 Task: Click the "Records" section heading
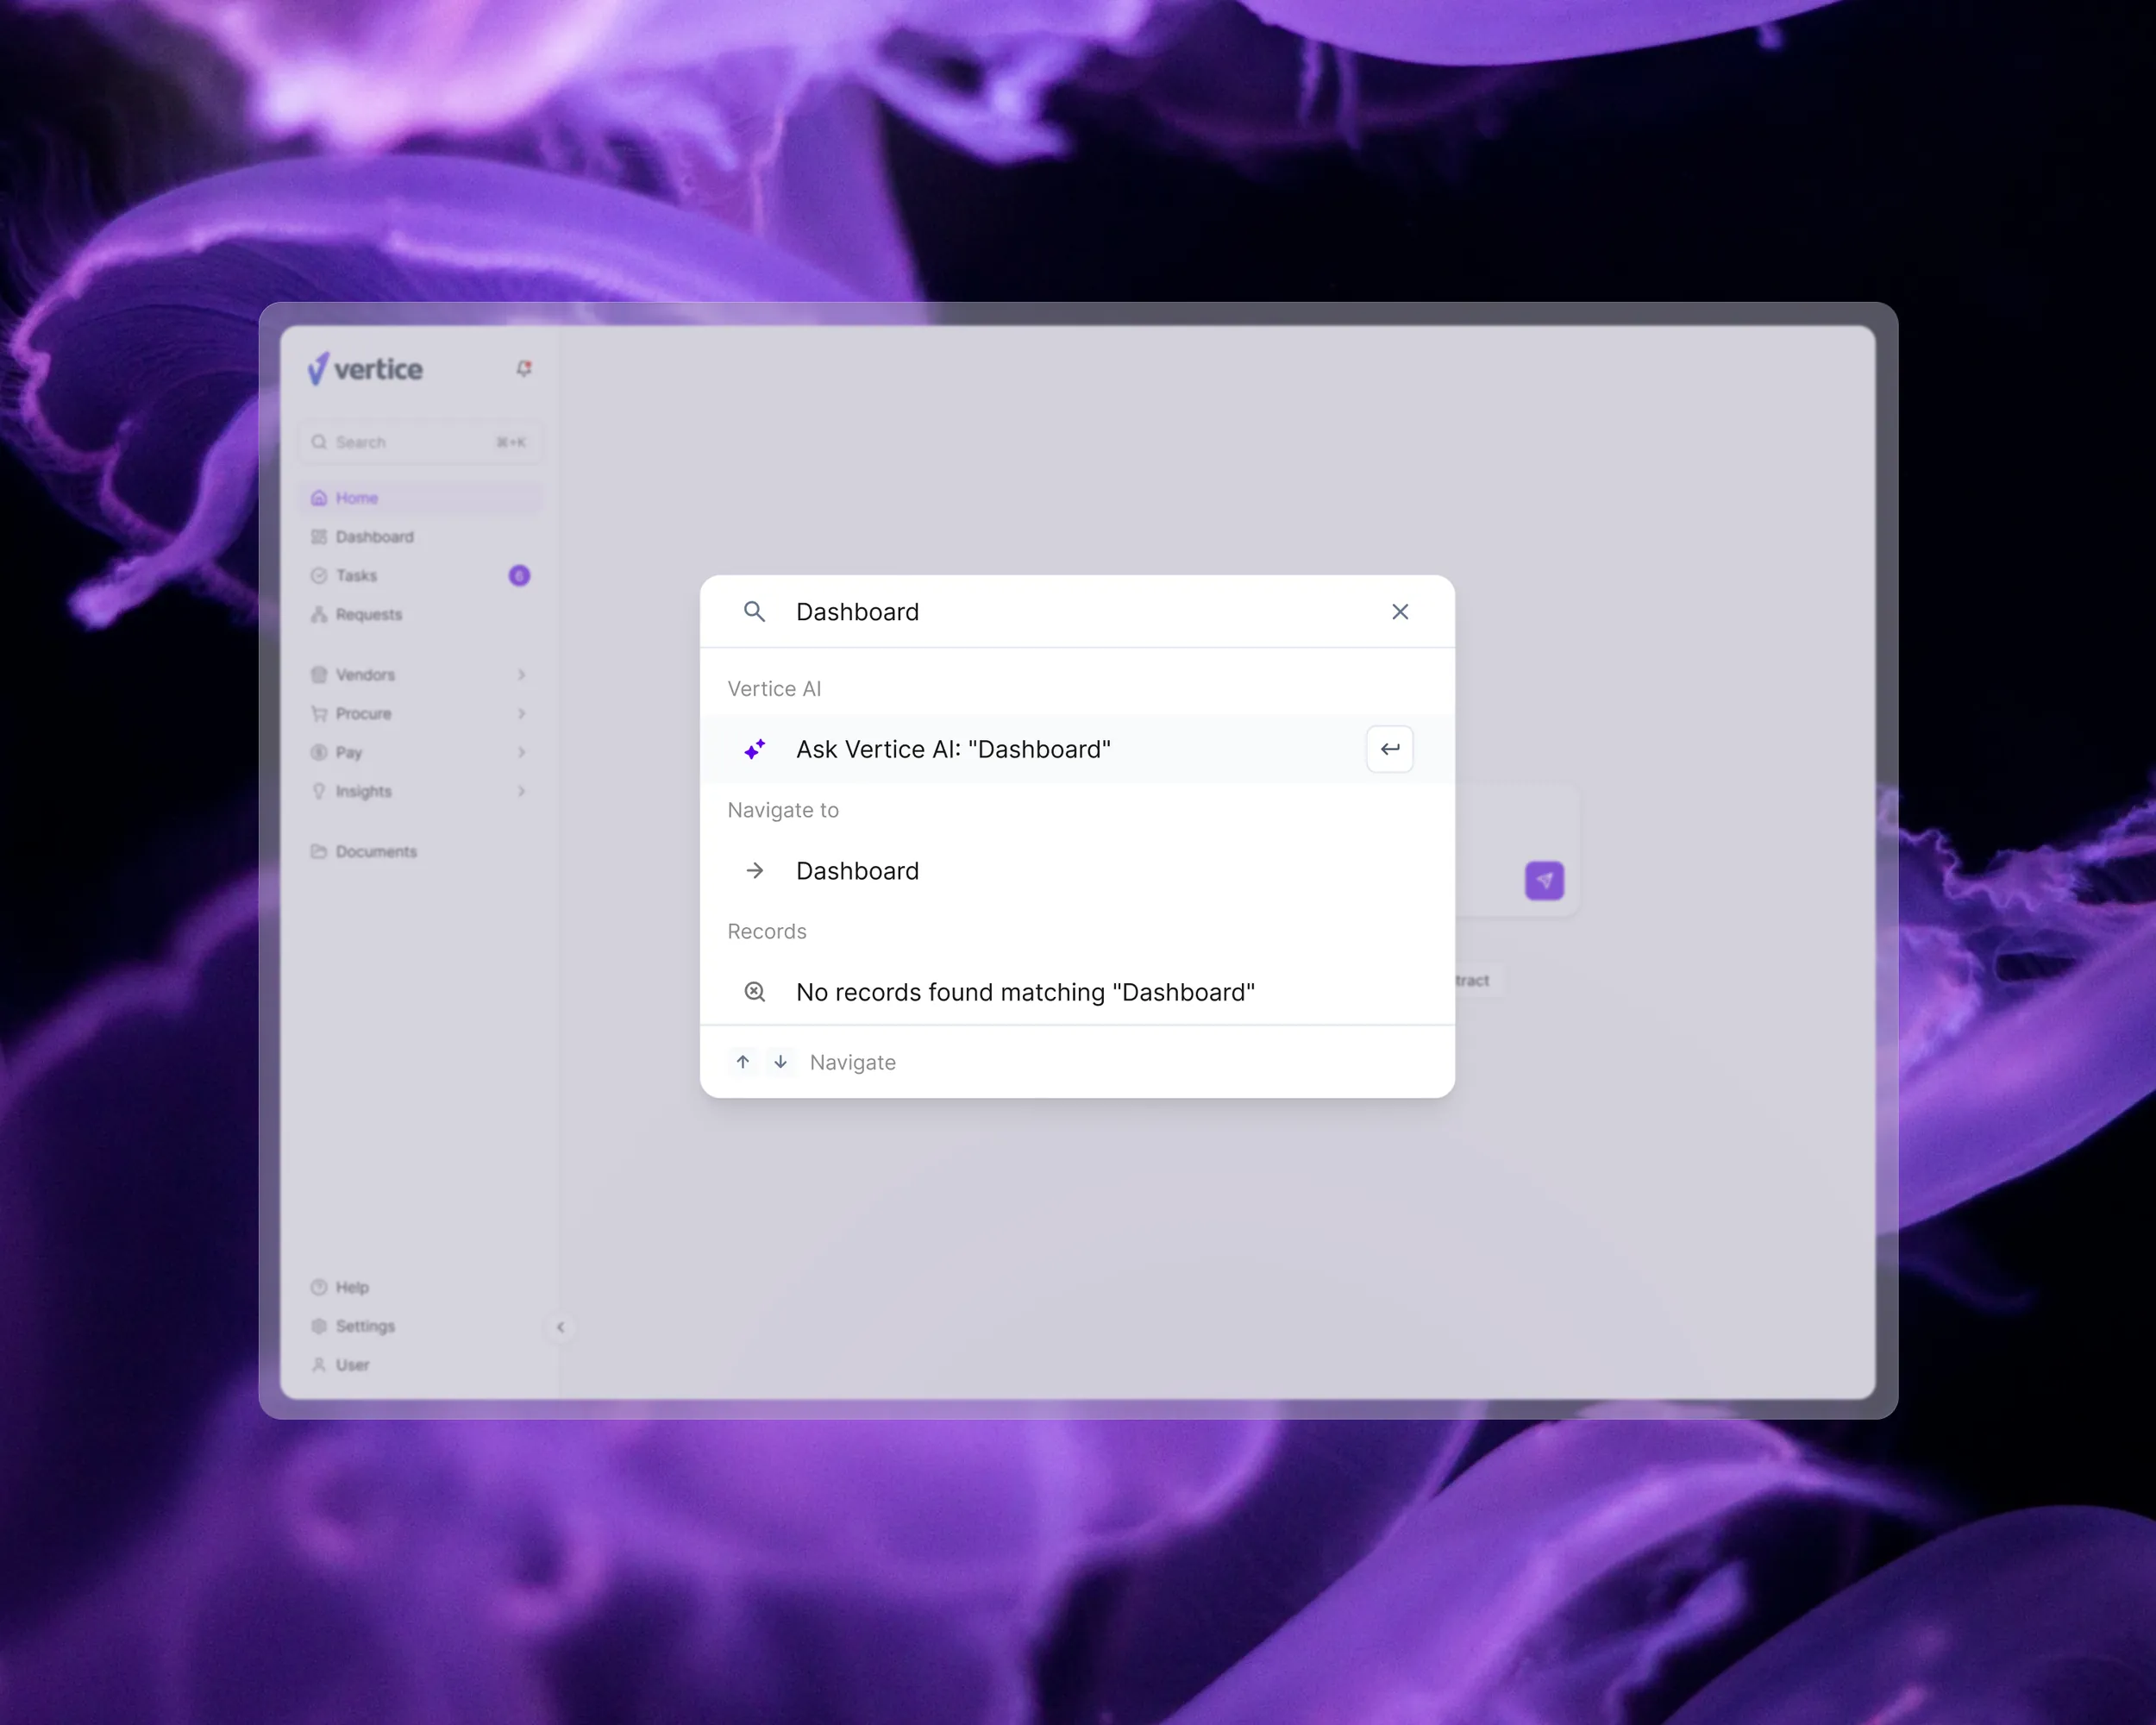coord(767,931)
